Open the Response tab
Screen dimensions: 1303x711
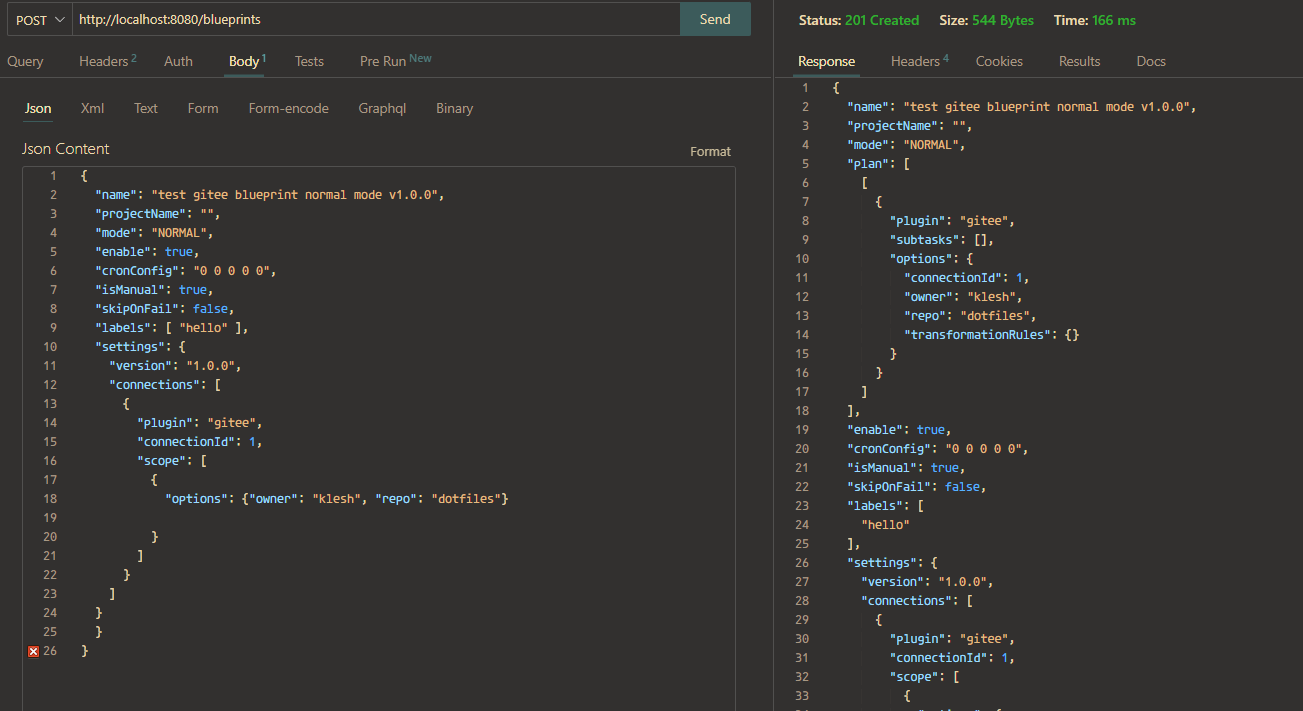pos(826,61)
